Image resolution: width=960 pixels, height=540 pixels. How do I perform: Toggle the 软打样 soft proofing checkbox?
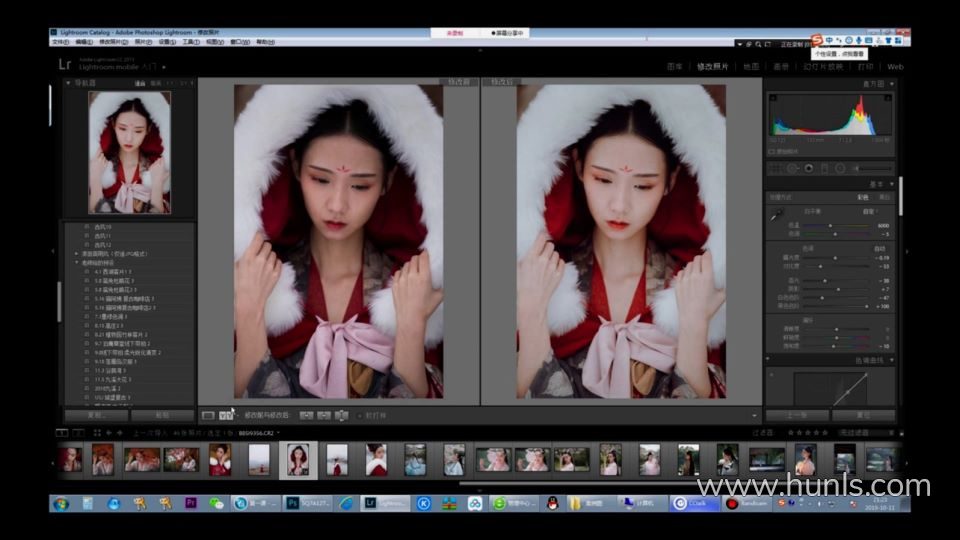pyautogui.click(x=360, y=416)
